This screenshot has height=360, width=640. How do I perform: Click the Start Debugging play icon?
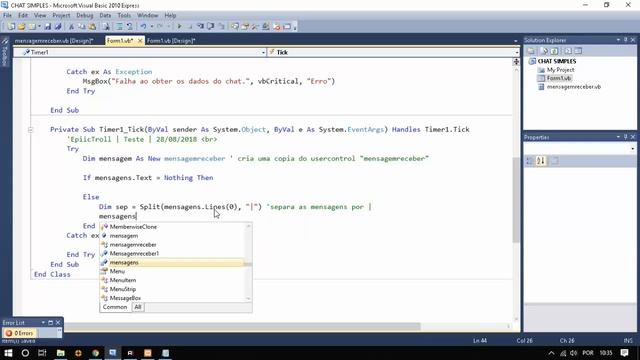click(179, 27)
